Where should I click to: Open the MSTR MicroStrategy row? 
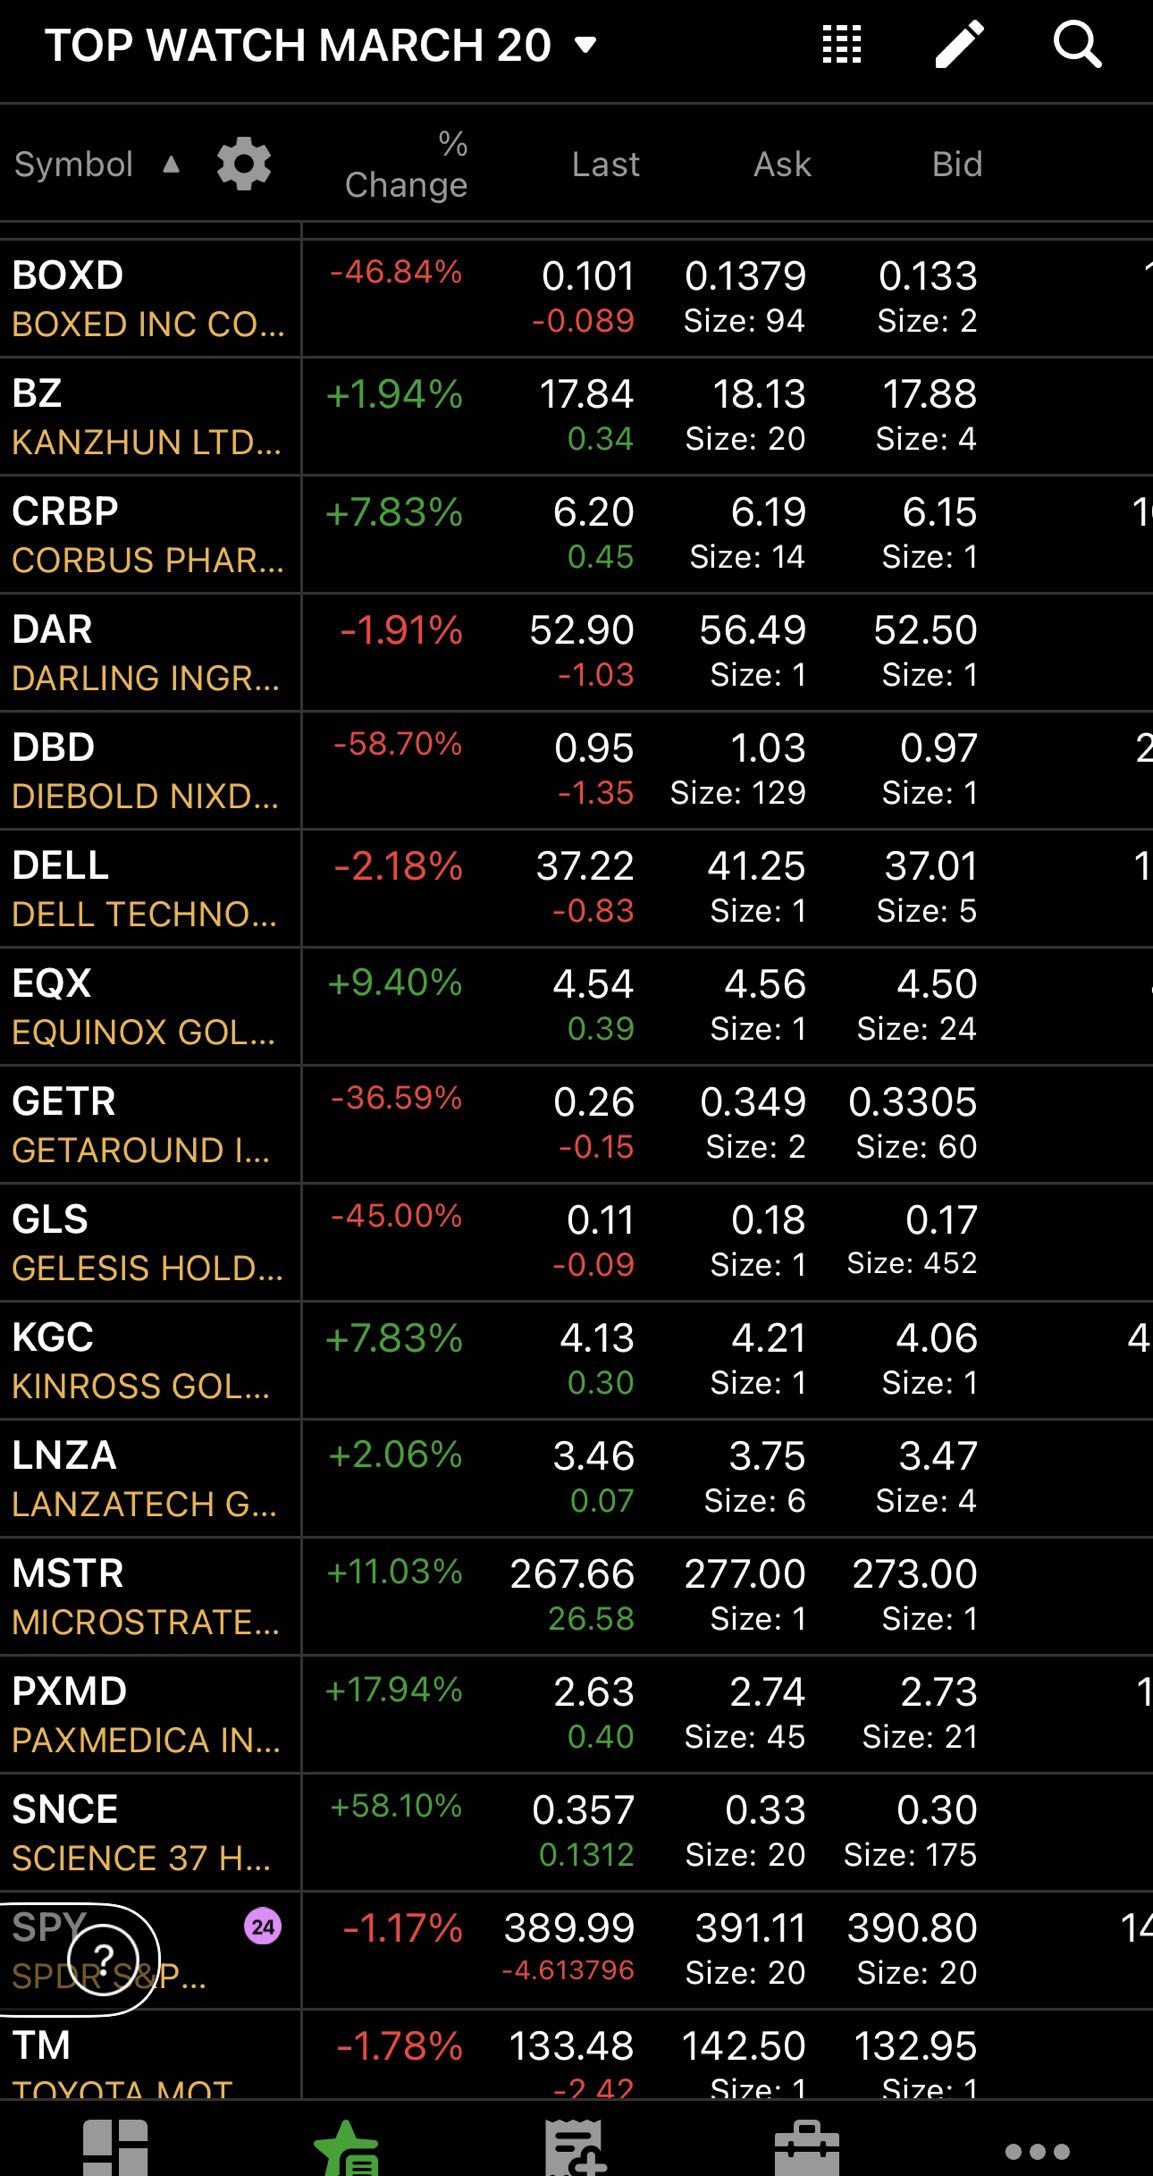(x=148, y=1596)
